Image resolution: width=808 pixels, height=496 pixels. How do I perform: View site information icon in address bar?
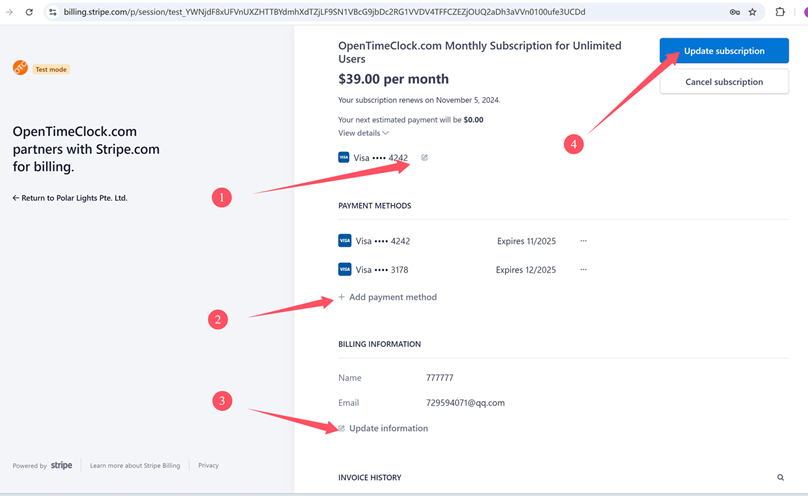tap(53, 12)
